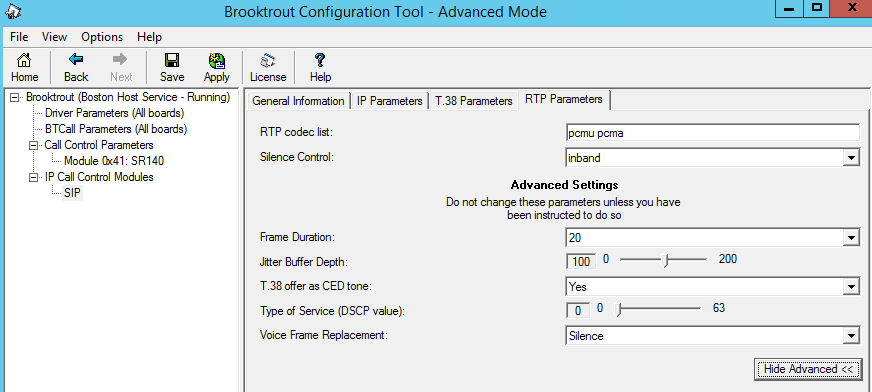The image size is (872, 392).
Task: Switch to the IP Parameters tab
Action: (x=389, y=101)
